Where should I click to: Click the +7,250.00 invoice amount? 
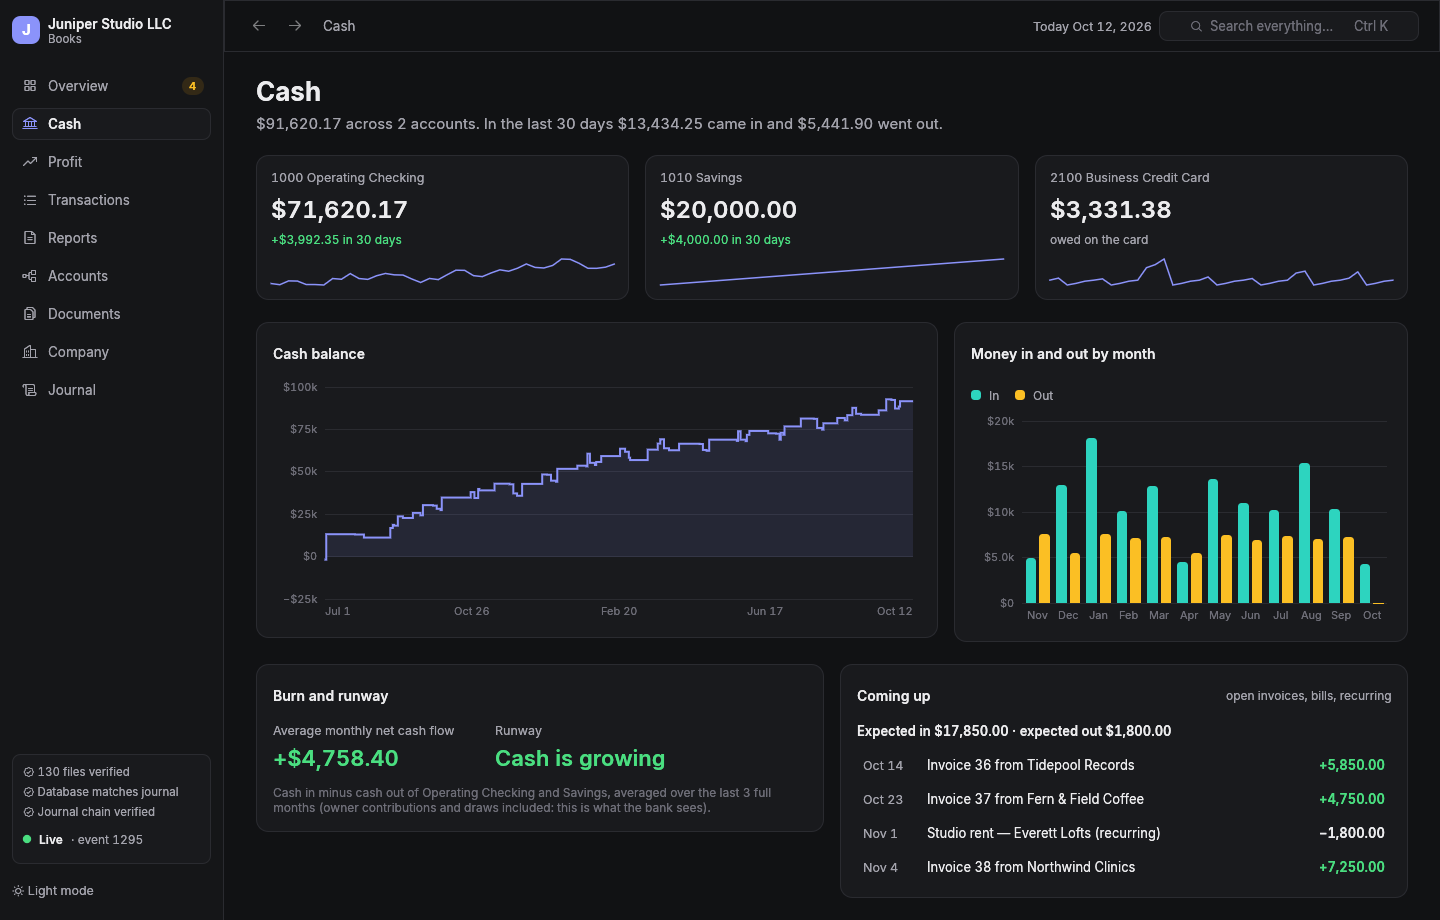click(x=1352, y=867)
